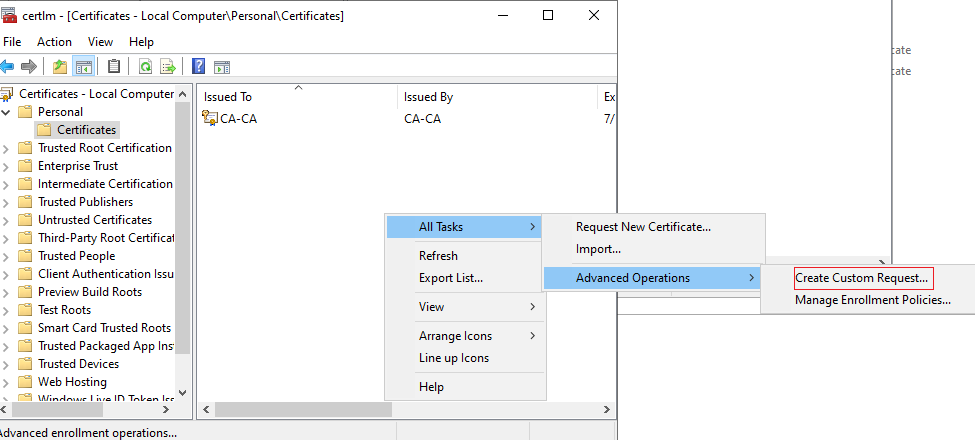Choose Manage Enrollment Policies option
Screen dimensions: 975x440
click(x=873, y=301)
